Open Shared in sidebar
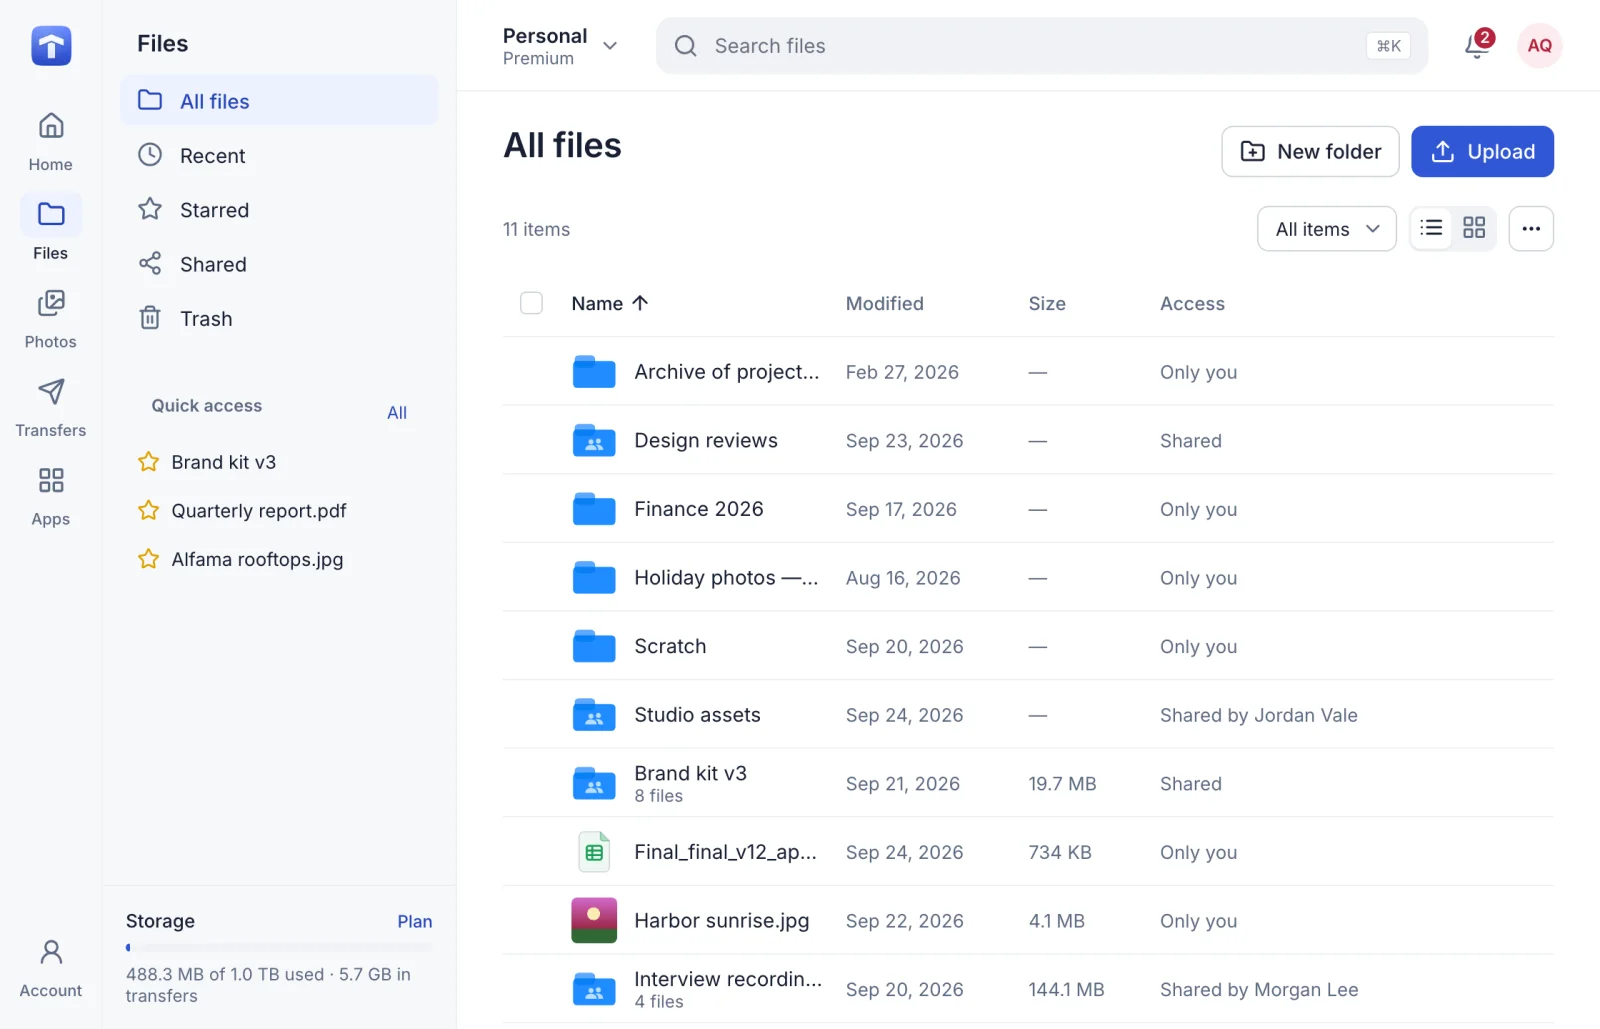This screenshot has height=1029, width=1600. [x=279, y=264]
